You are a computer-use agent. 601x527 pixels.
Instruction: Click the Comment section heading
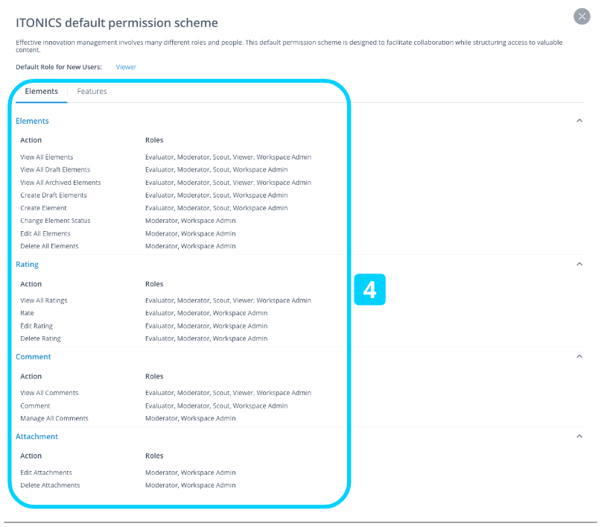tap(33, 357)
